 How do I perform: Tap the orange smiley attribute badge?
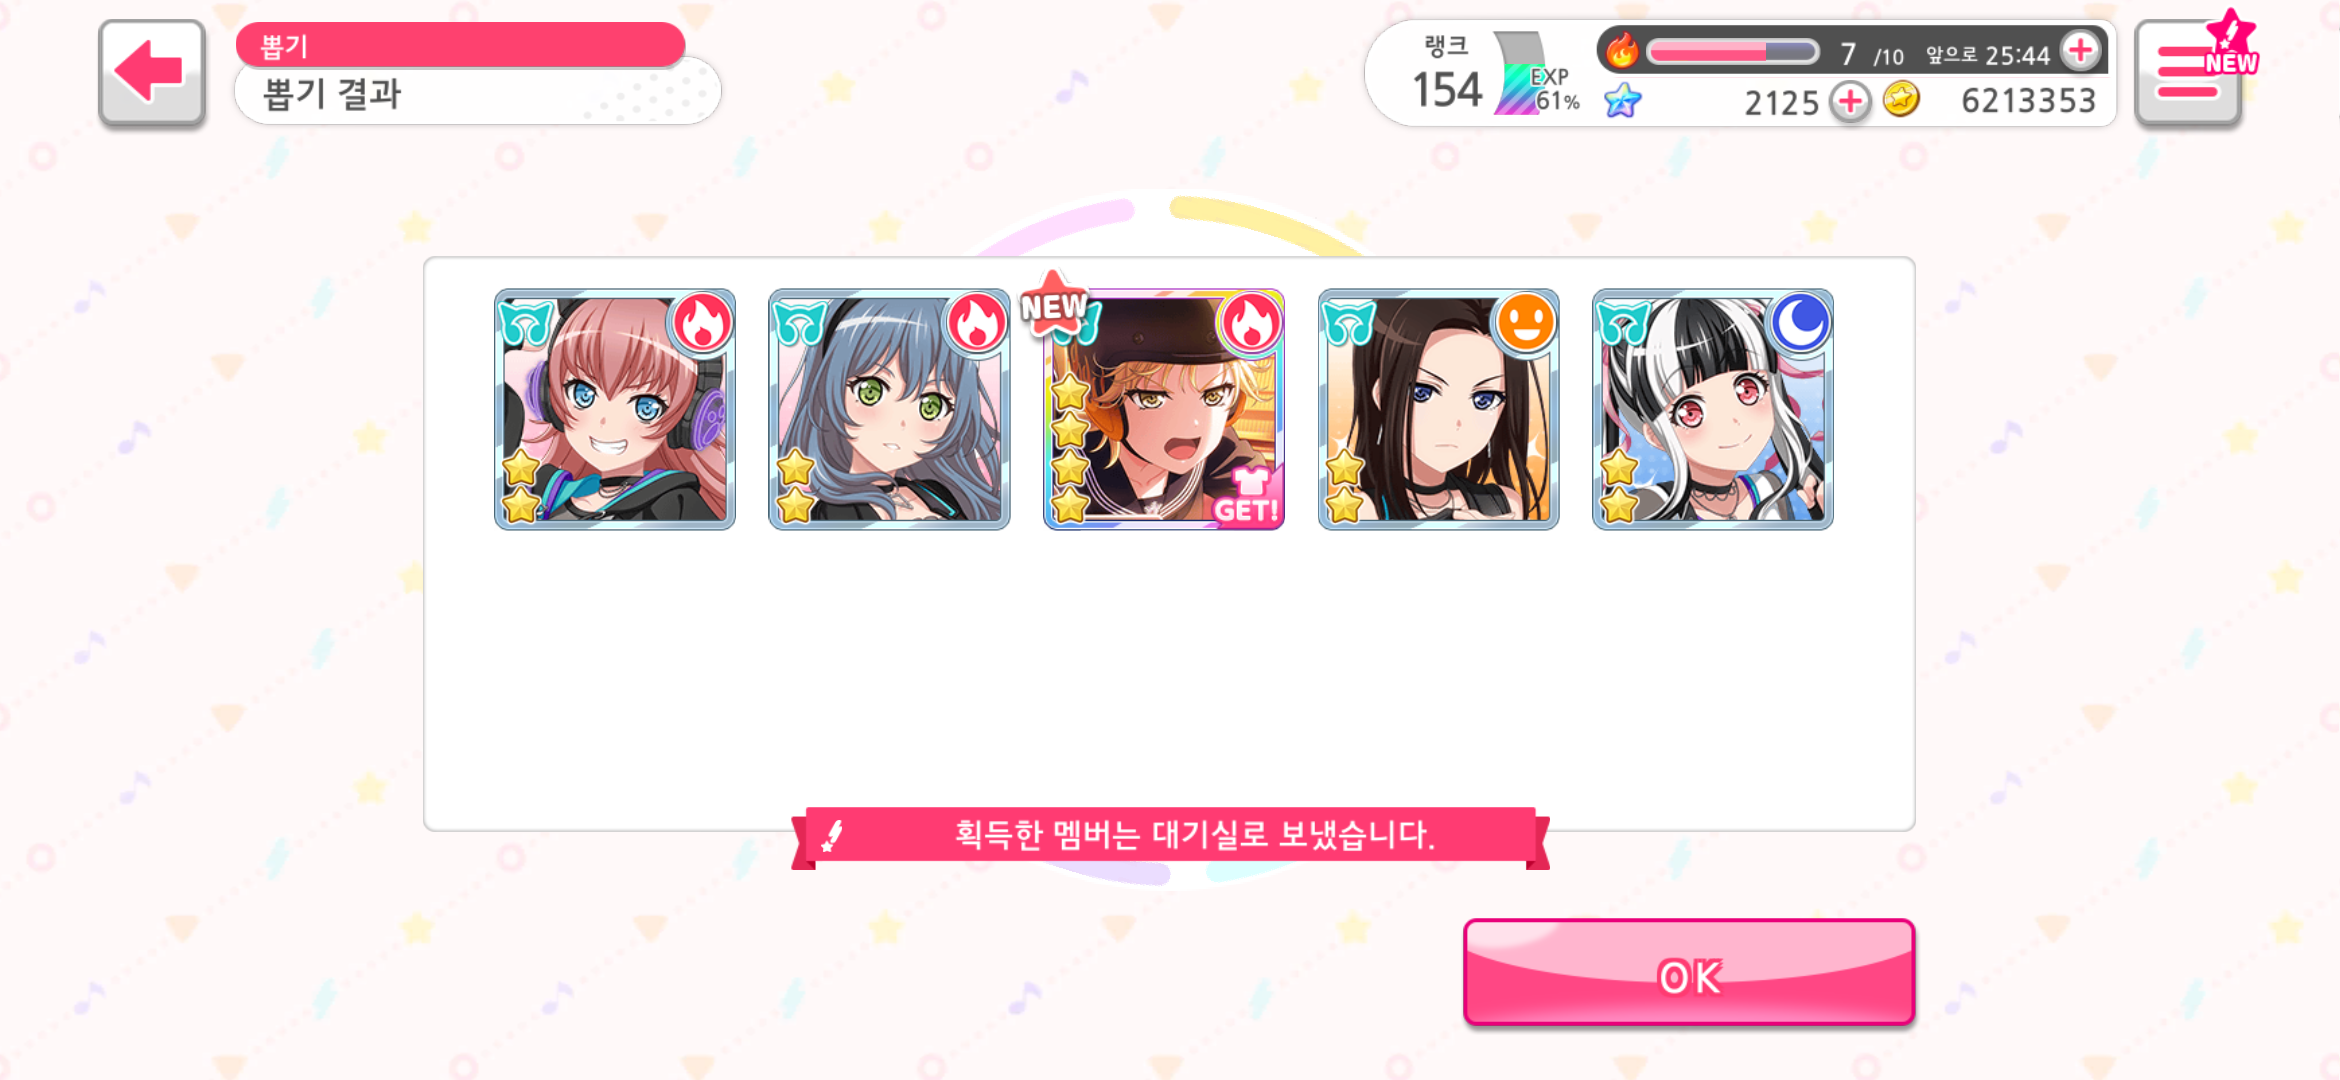[1526, 322]
